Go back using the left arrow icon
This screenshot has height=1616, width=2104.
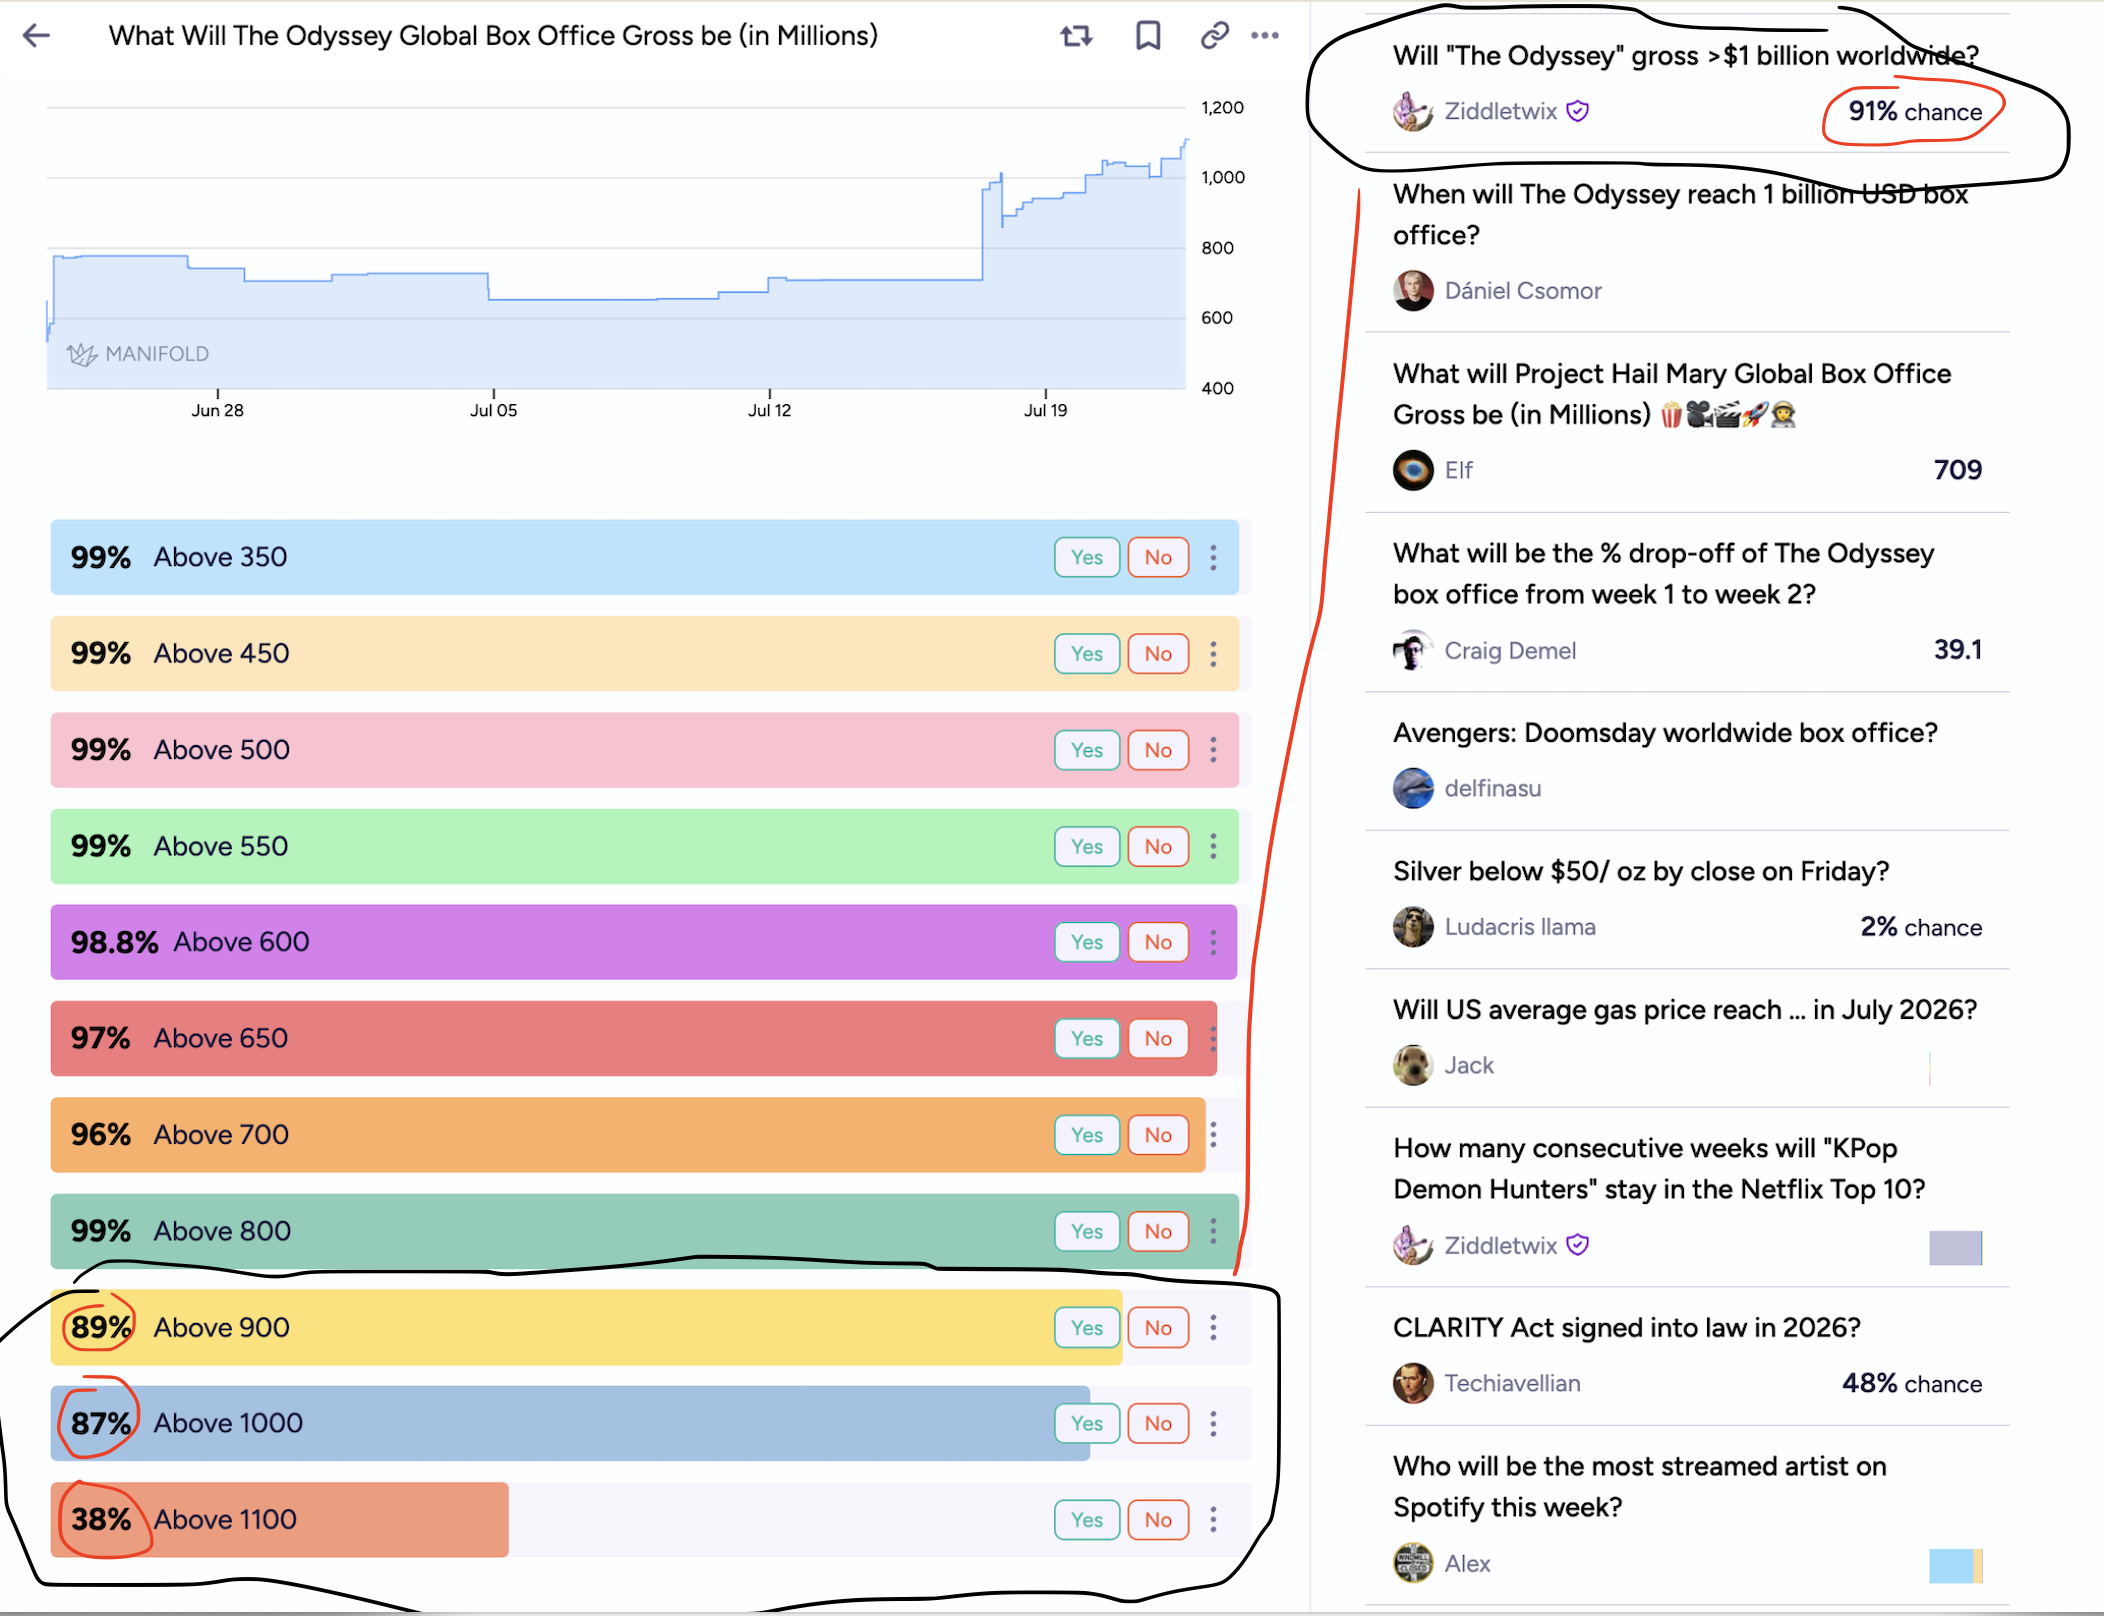(36, 36)
